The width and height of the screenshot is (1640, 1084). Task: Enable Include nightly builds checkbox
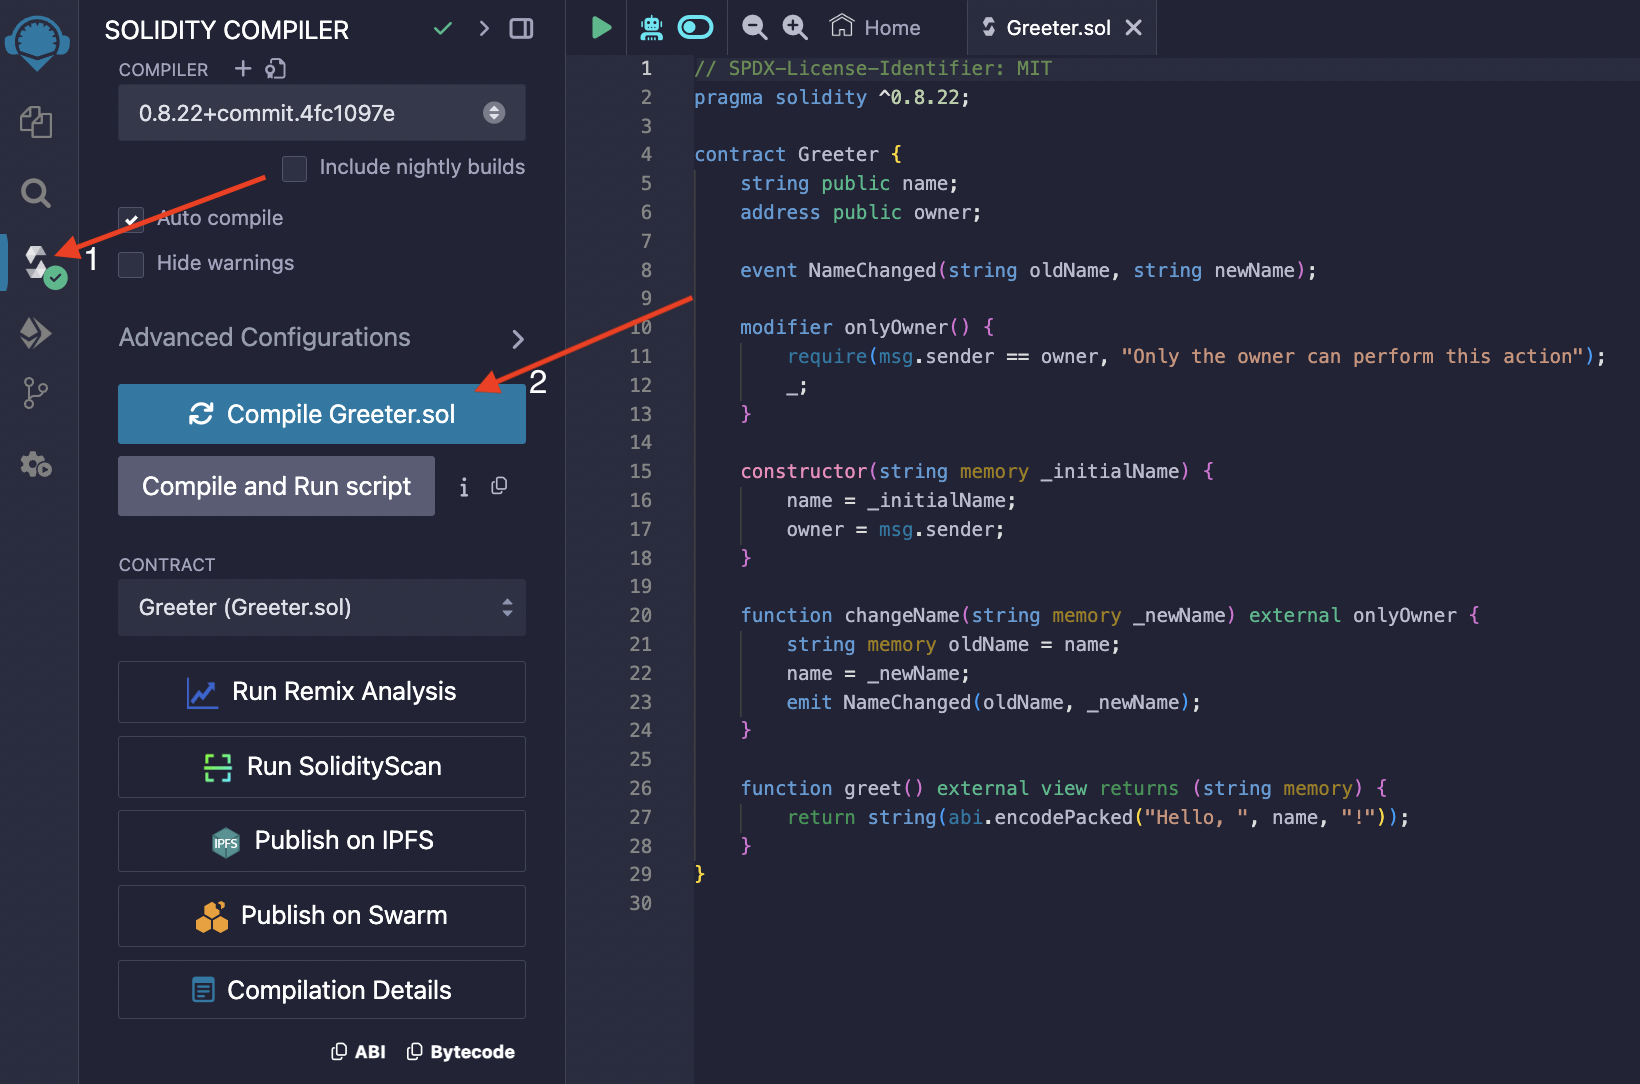[x=294, y=168]
